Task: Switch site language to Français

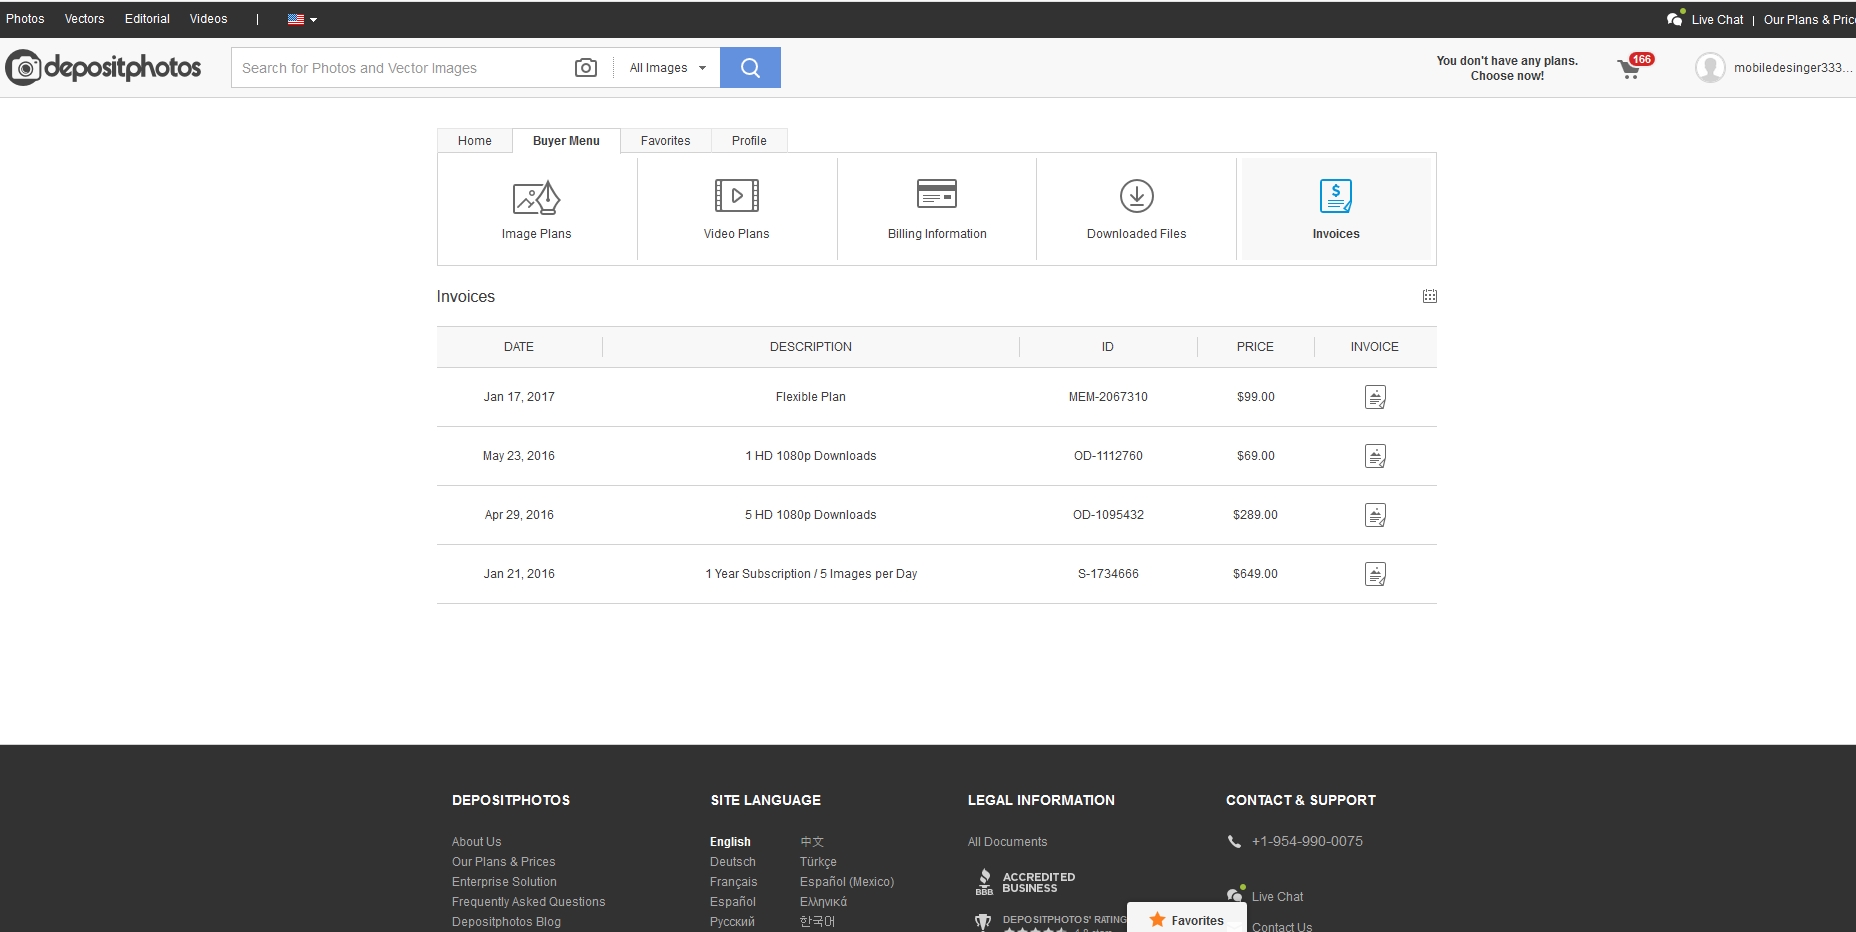Action: 734,882
